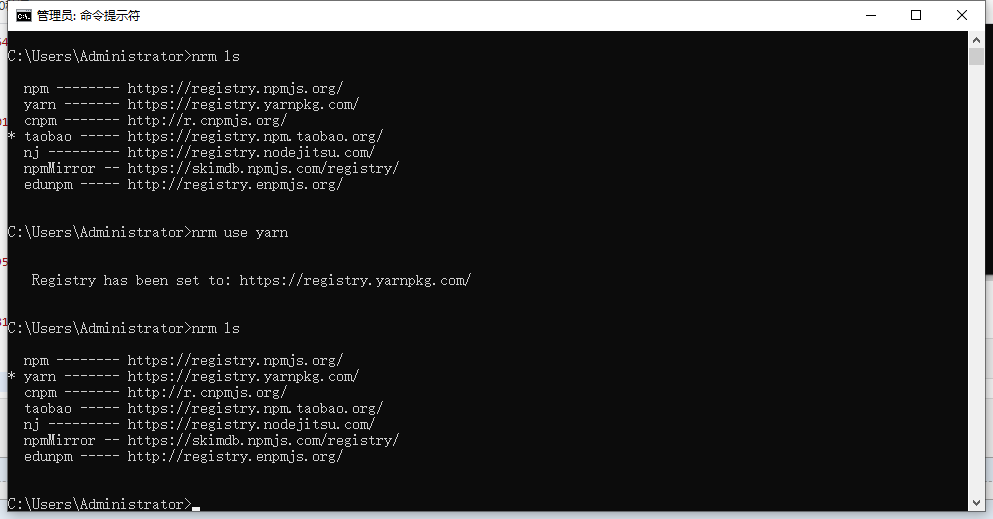Click the 'Registry has been set to' message
The height and width of the screenshot is (519, 993).
pyautogui.click(x=251, y=280)
